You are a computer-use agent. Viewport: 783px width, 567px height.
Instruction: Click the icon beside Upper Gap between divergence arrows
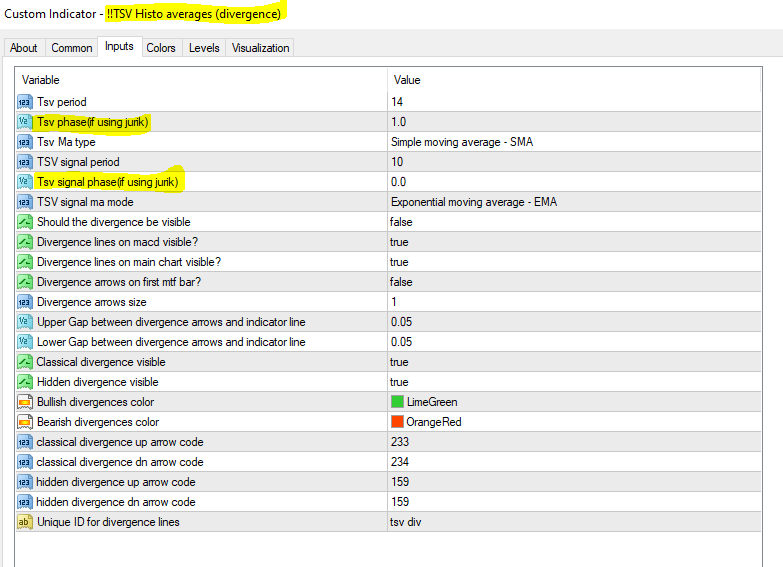(x=25, y=322)
